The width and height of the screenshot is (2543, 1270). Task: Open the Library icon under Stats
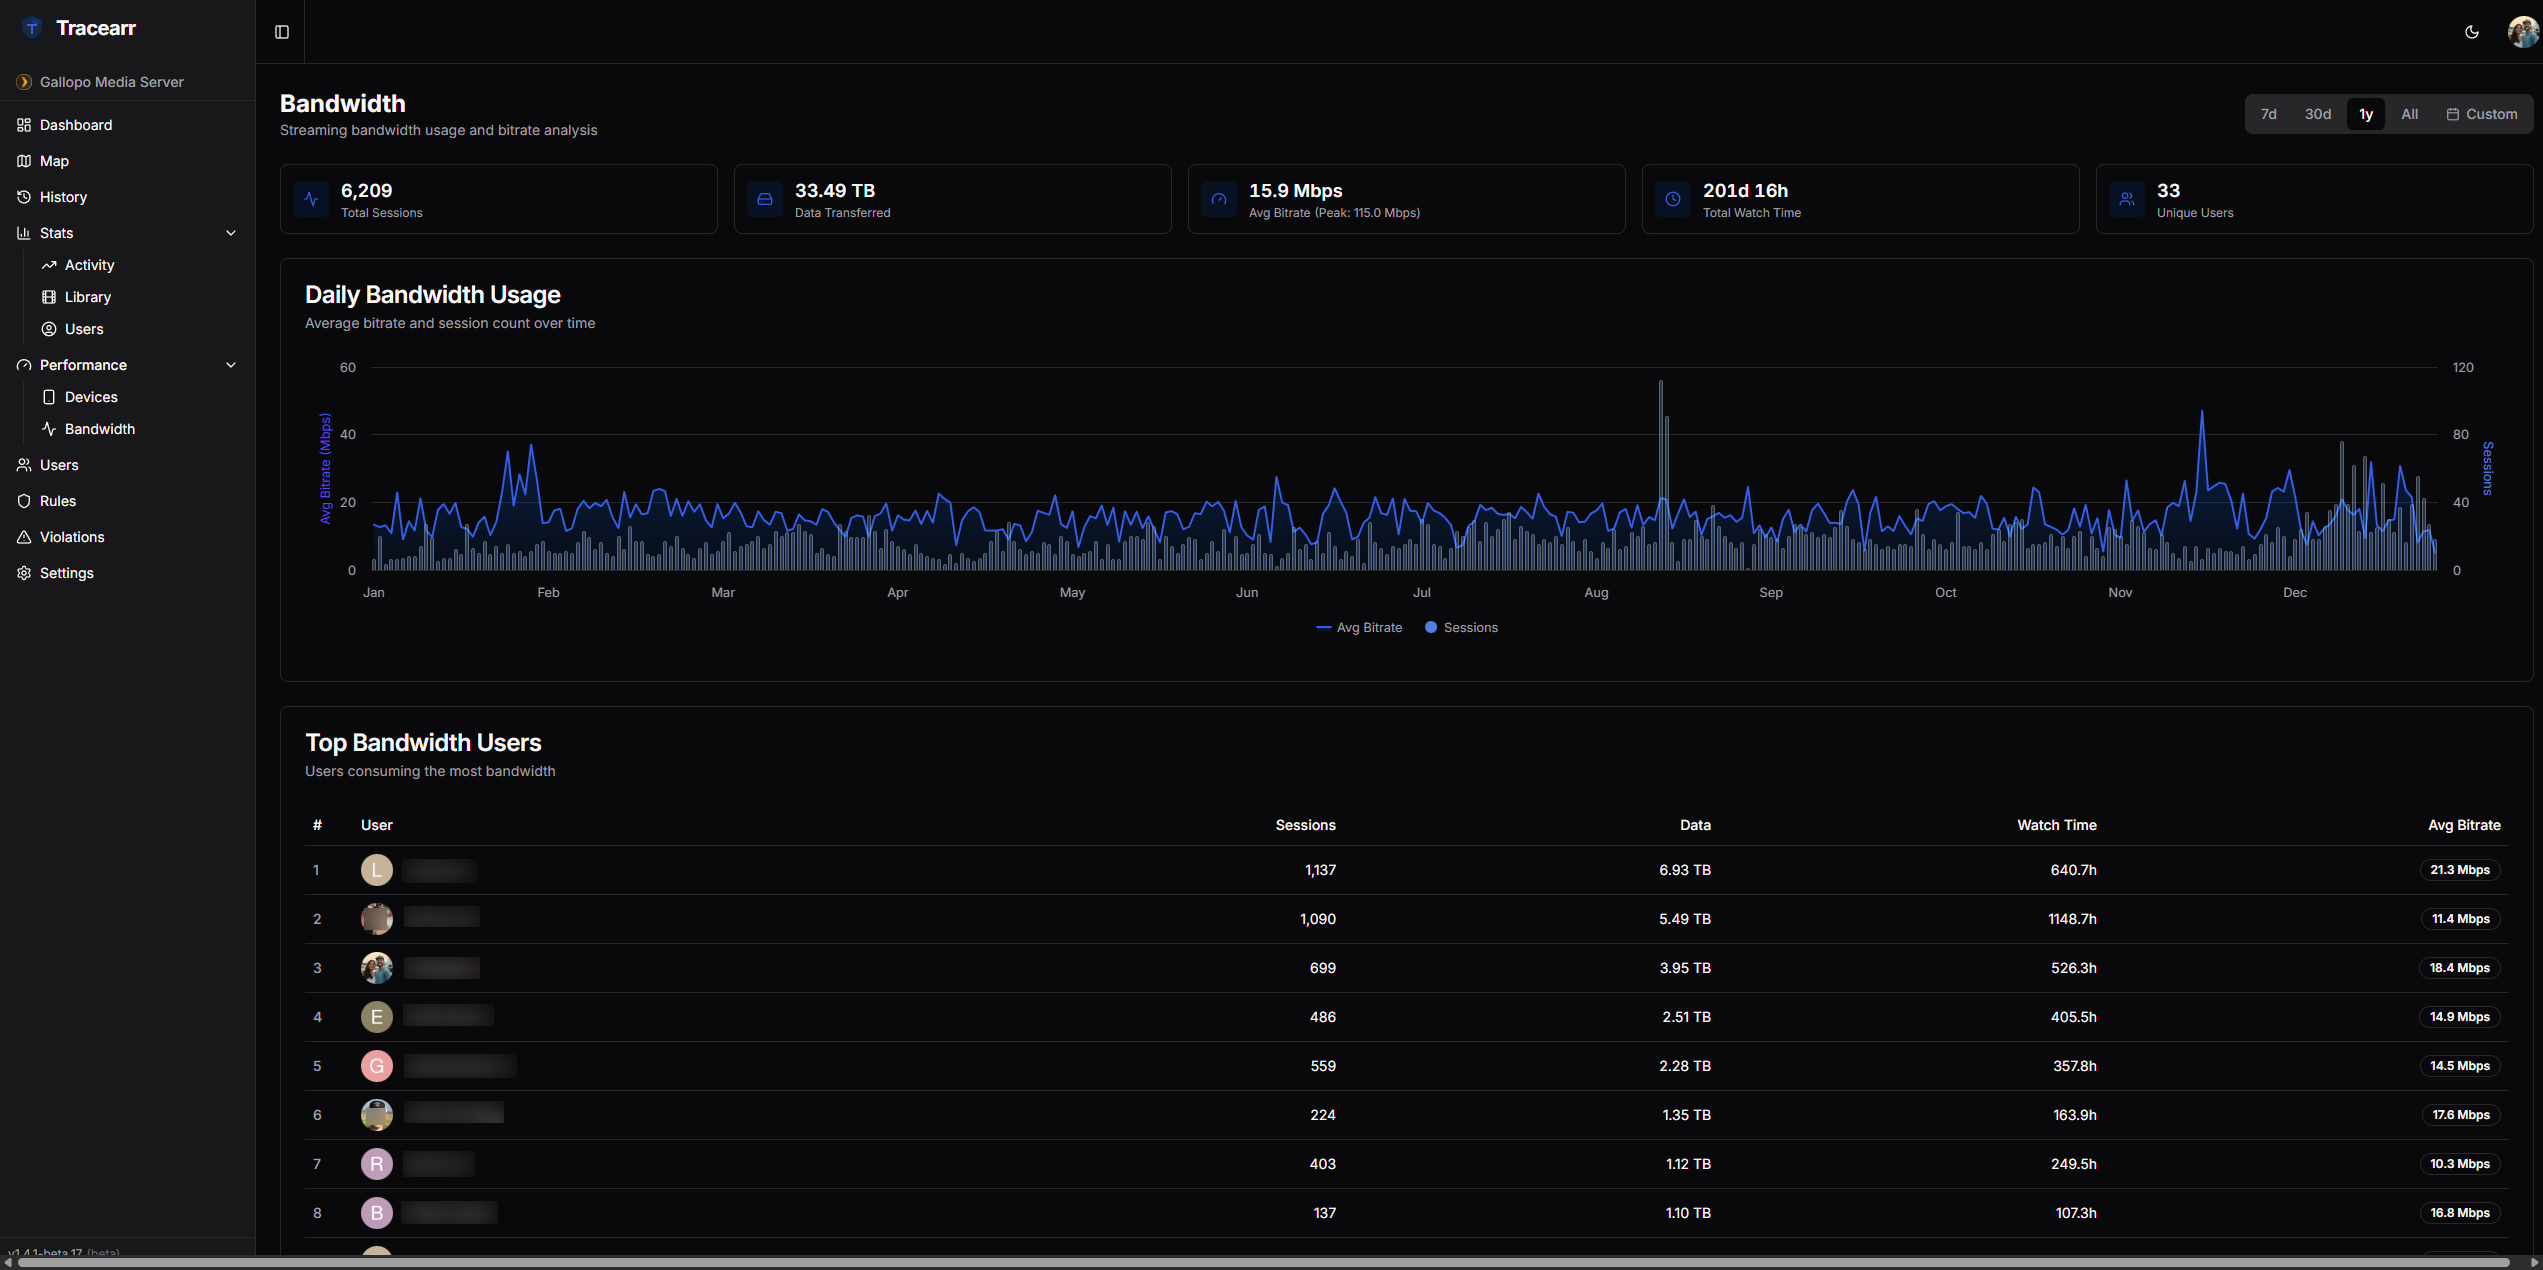click(49, 297)
